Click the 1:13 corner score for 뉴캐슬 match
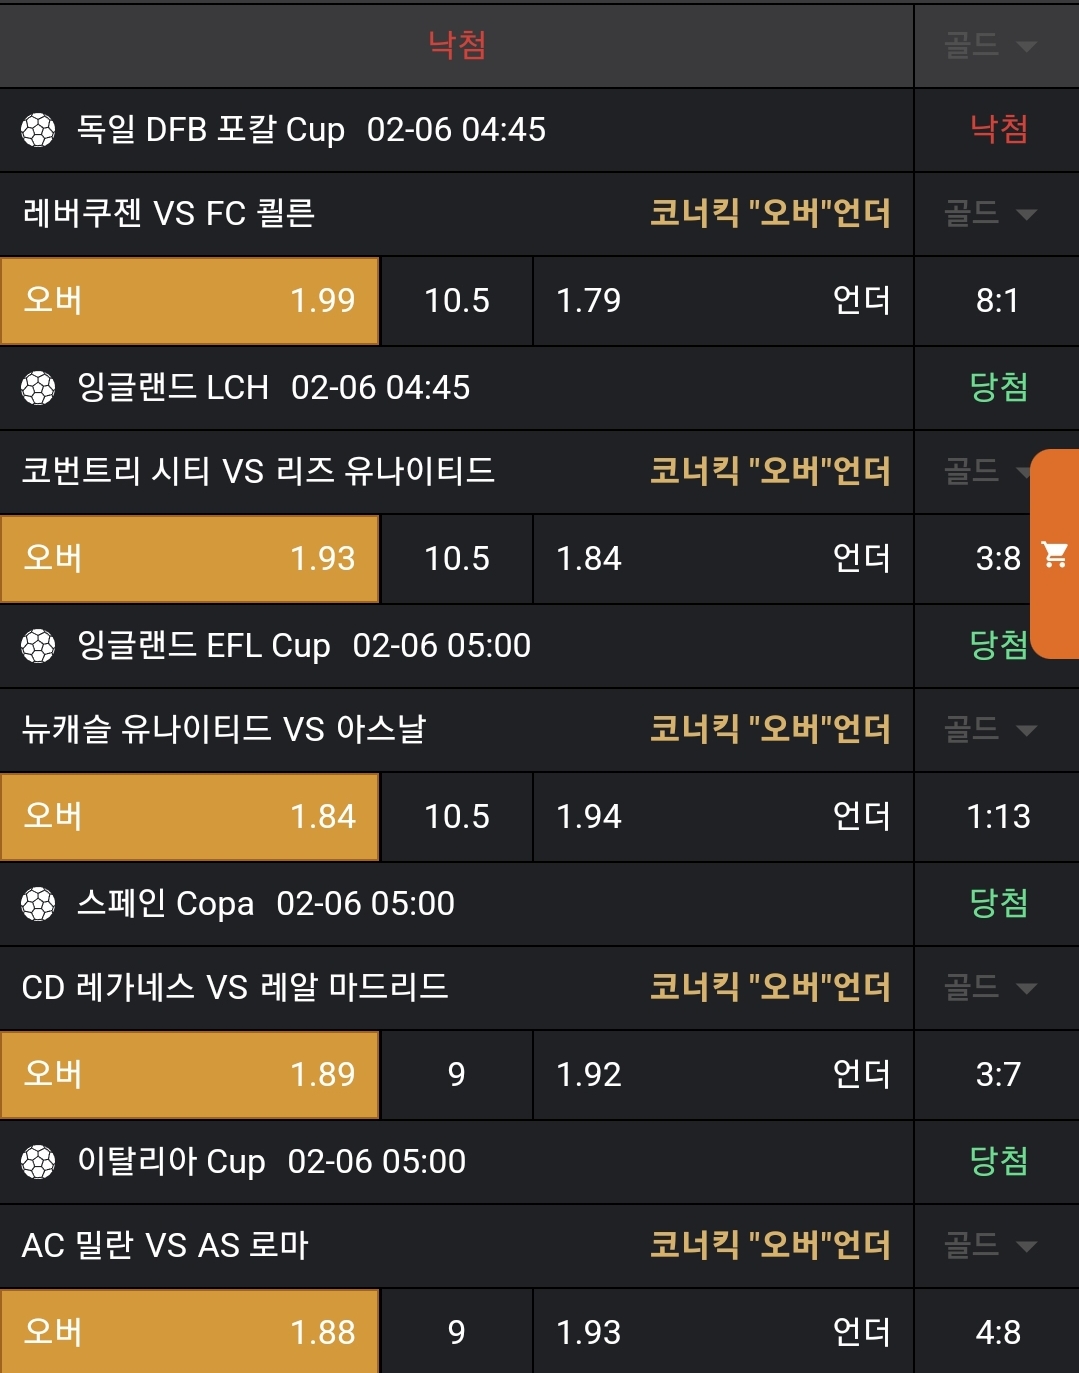The image size is (1079, 1373). (x=997, y=817)
